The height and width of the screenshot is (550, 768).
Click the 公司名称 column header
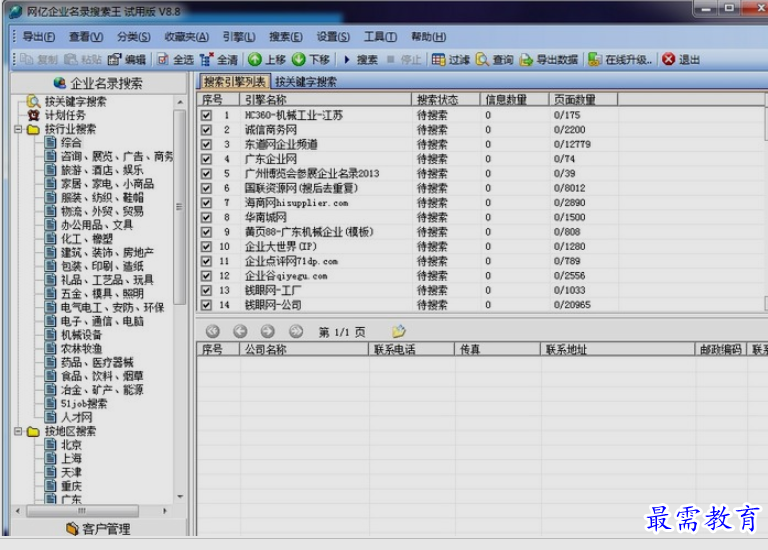coord(304,349)
